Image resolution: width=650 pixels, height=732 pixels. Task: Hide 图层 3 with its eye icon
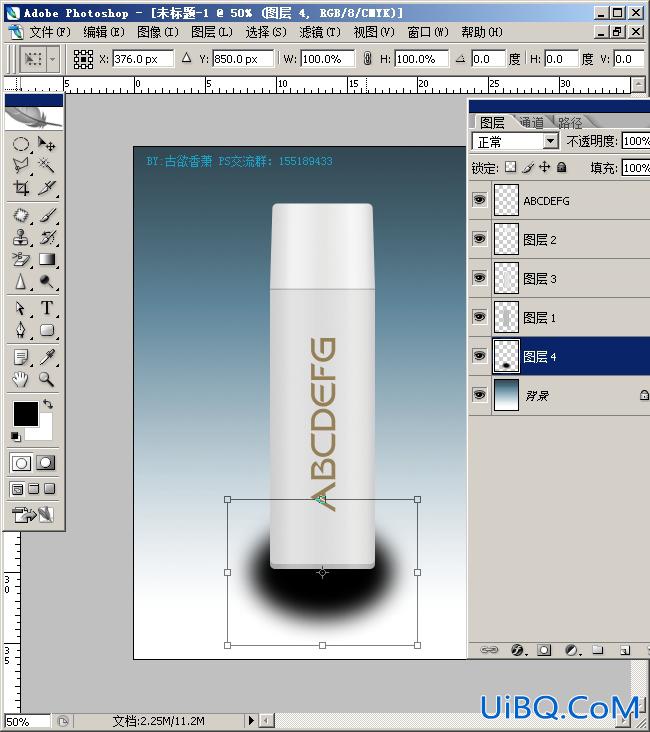pyautogui.click(x=479, y=278)
